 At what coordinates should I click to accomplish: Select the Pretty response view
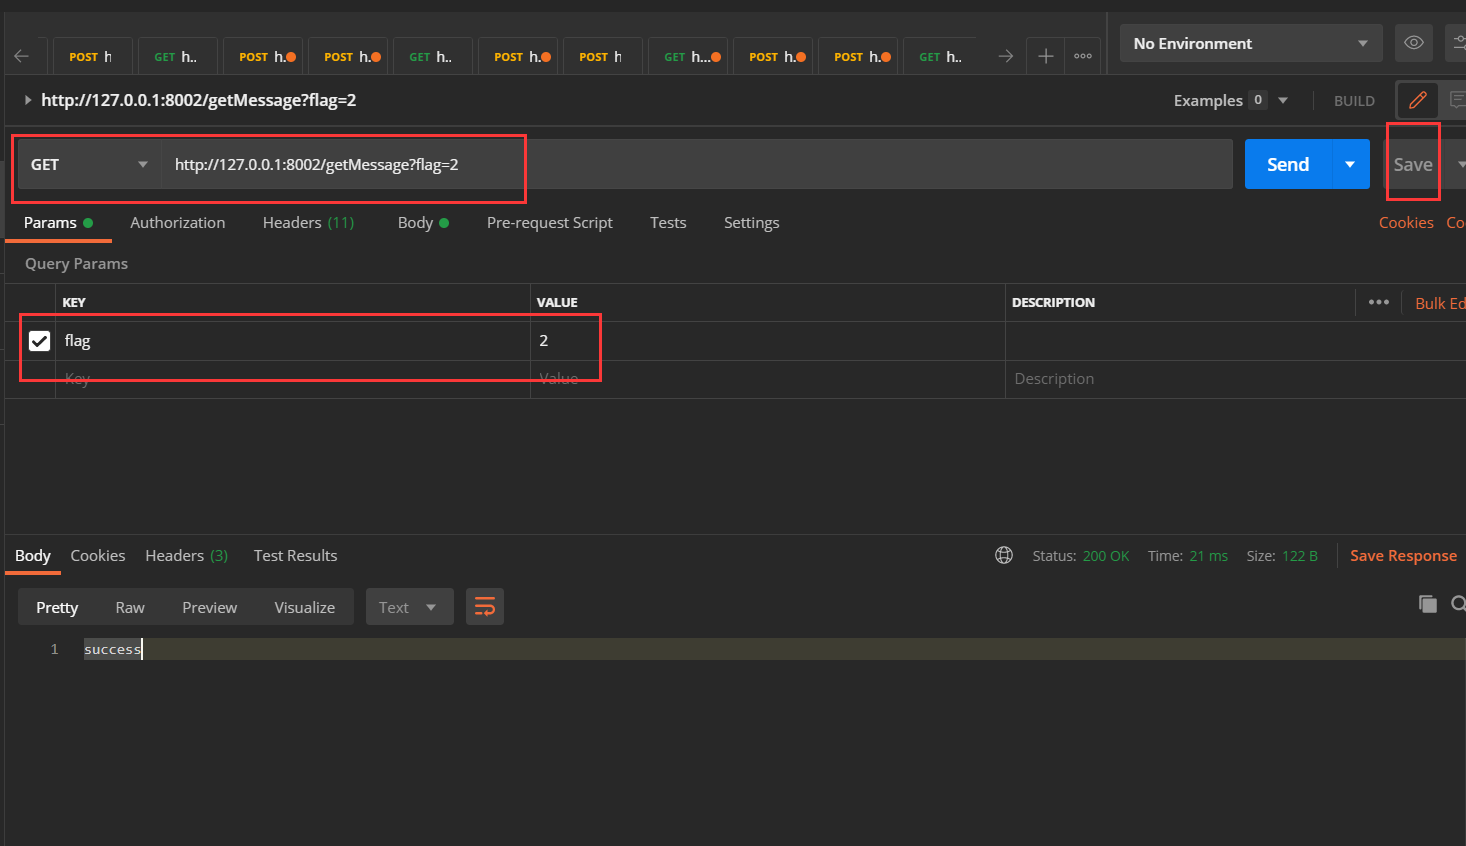pyautogui.click(x=57, y=607)
